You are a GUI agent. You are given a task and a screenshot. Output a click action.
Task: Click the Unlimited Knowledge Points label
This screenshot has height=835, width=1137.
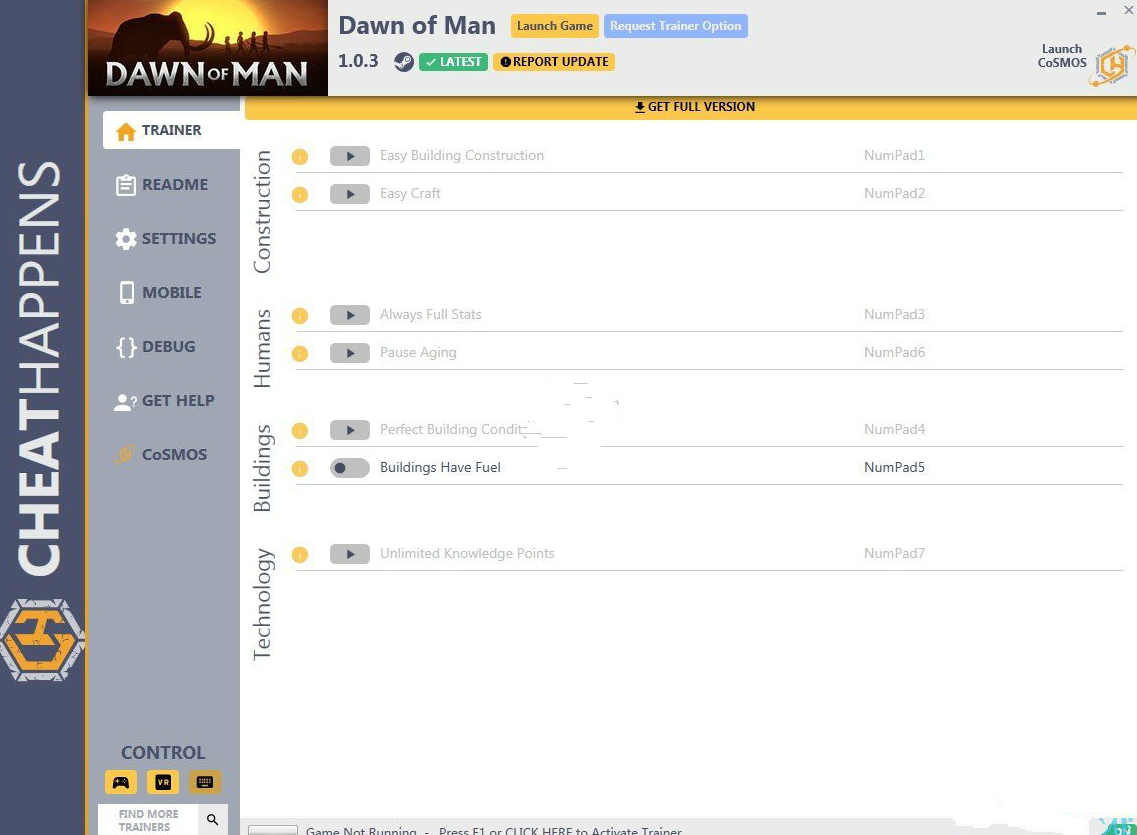click(x=467, y=554)
